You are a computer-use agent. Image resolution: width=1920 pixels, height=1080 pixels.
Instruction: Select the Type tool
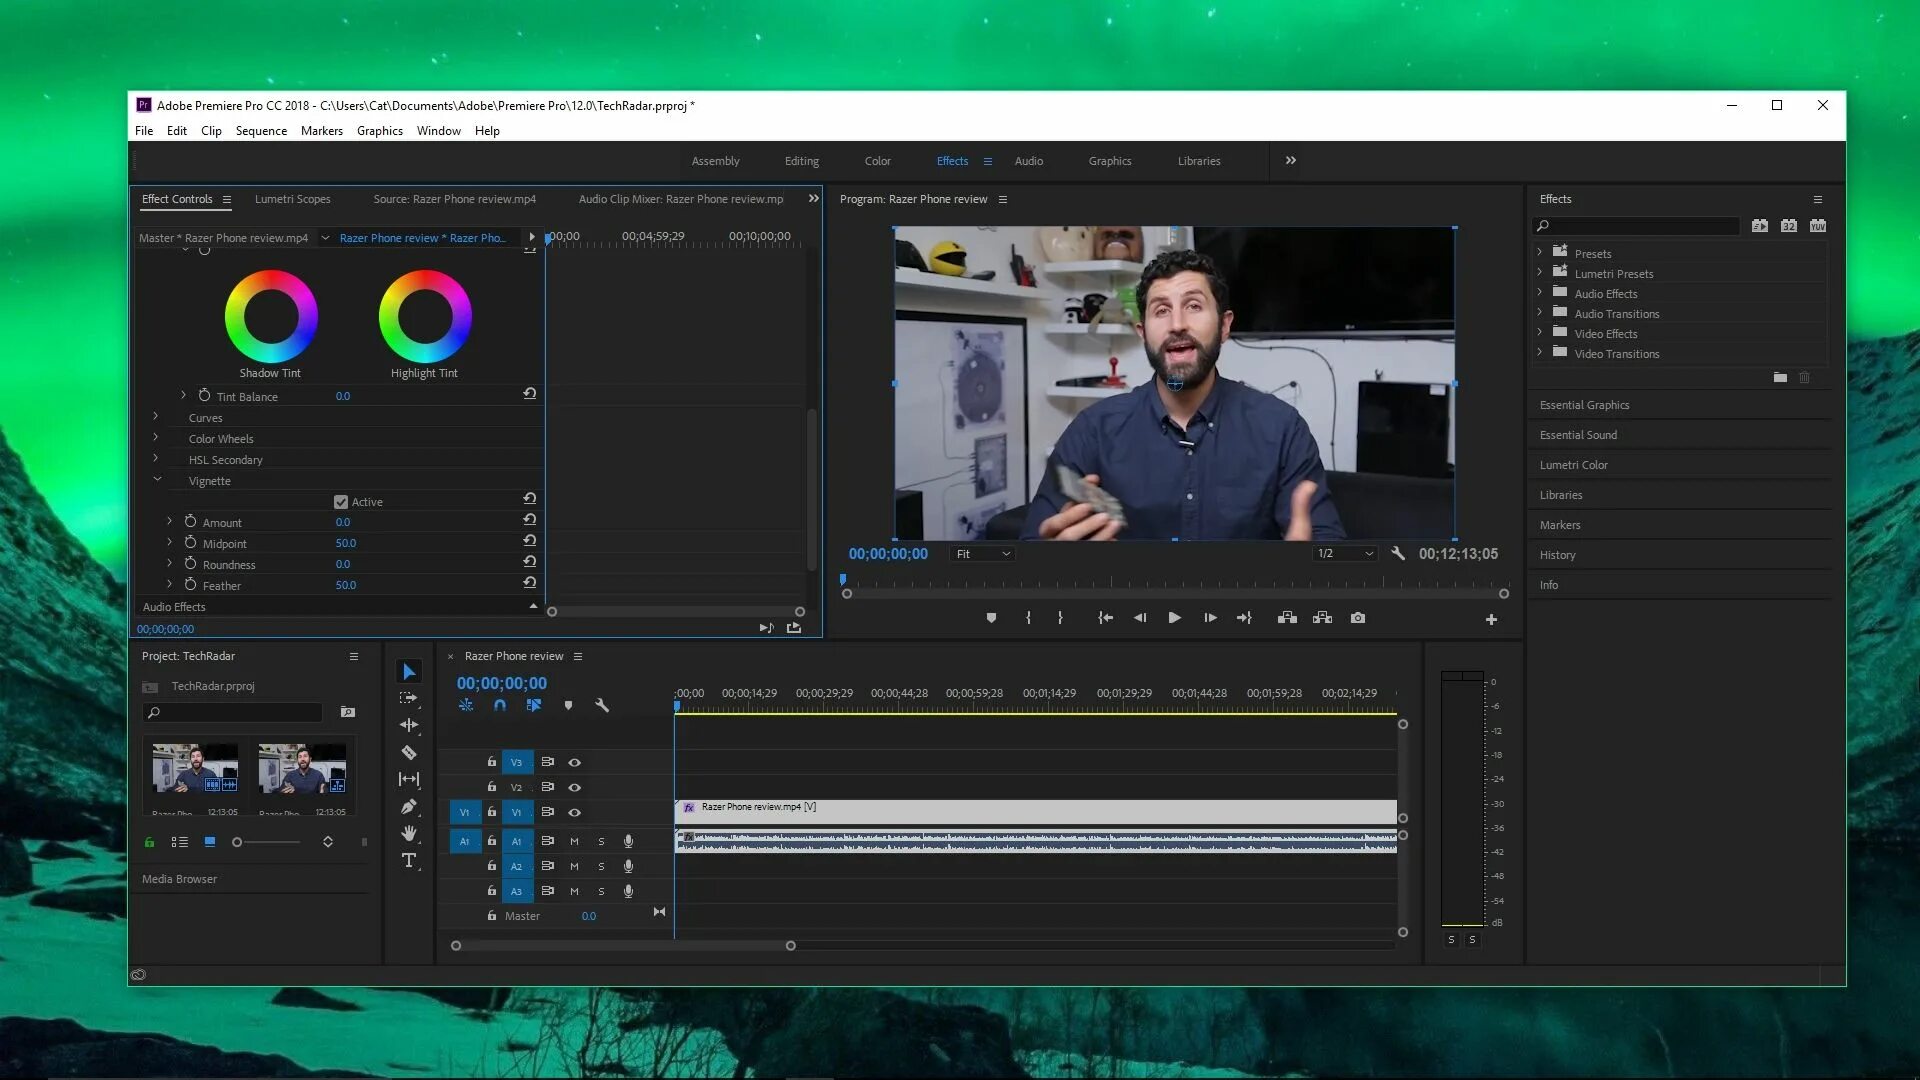408,861
